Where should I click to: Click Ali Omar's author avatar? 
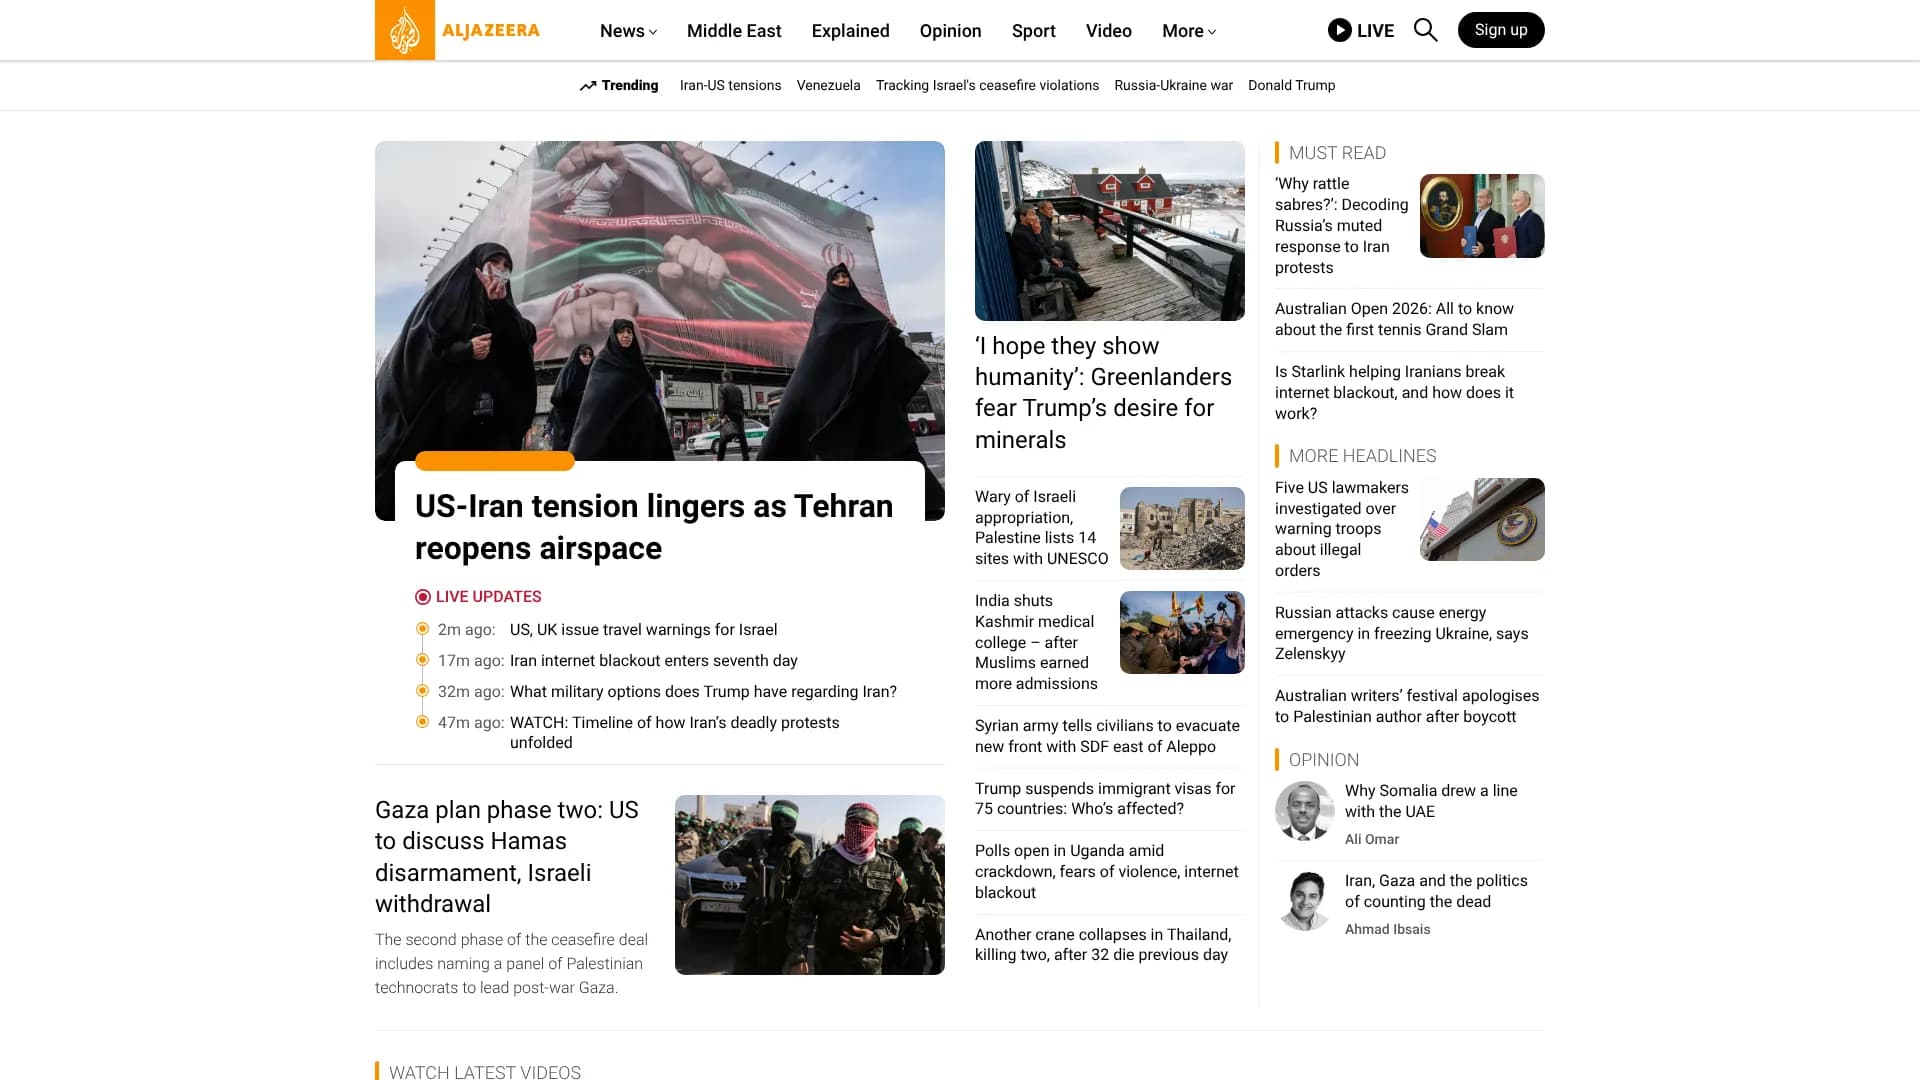coord(1304,811)
